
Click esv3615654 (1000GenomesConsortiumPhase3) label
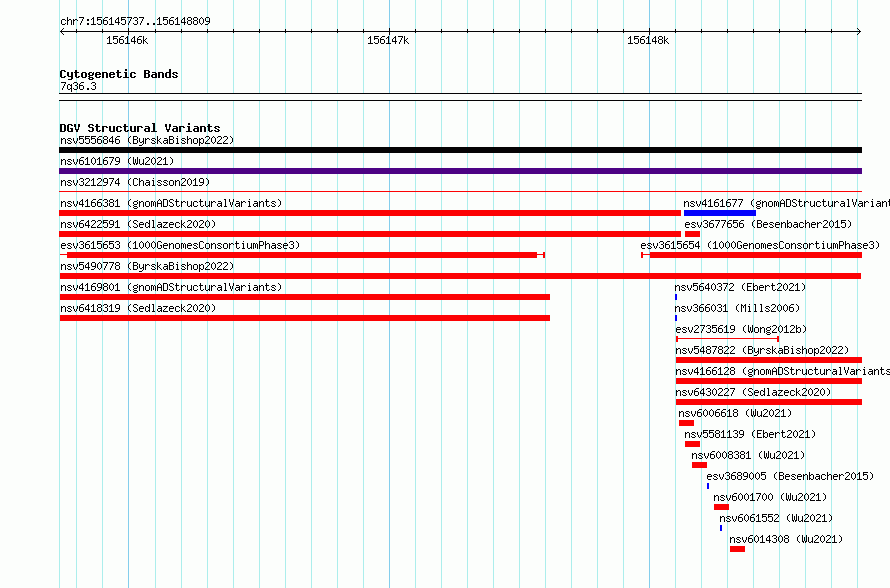pyautogui.click(x=760, y=245)
